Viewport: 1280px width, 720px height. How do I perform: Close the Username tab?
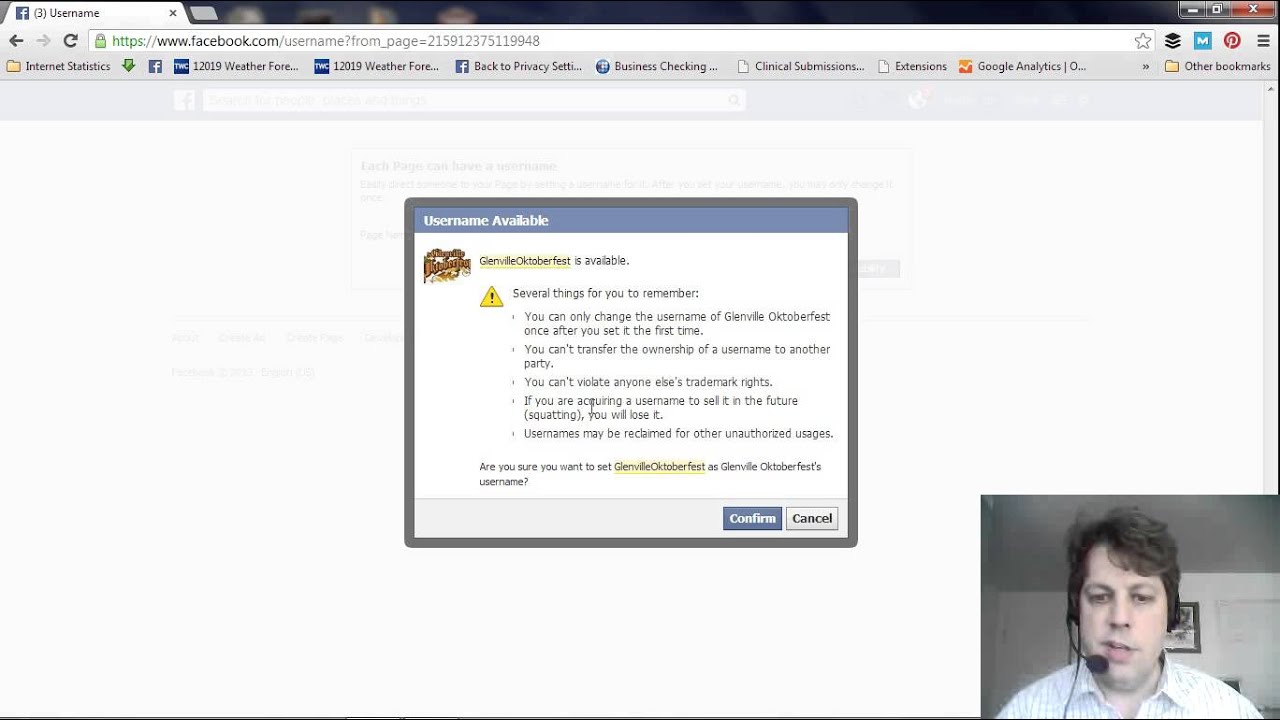[x=173, y=13]
